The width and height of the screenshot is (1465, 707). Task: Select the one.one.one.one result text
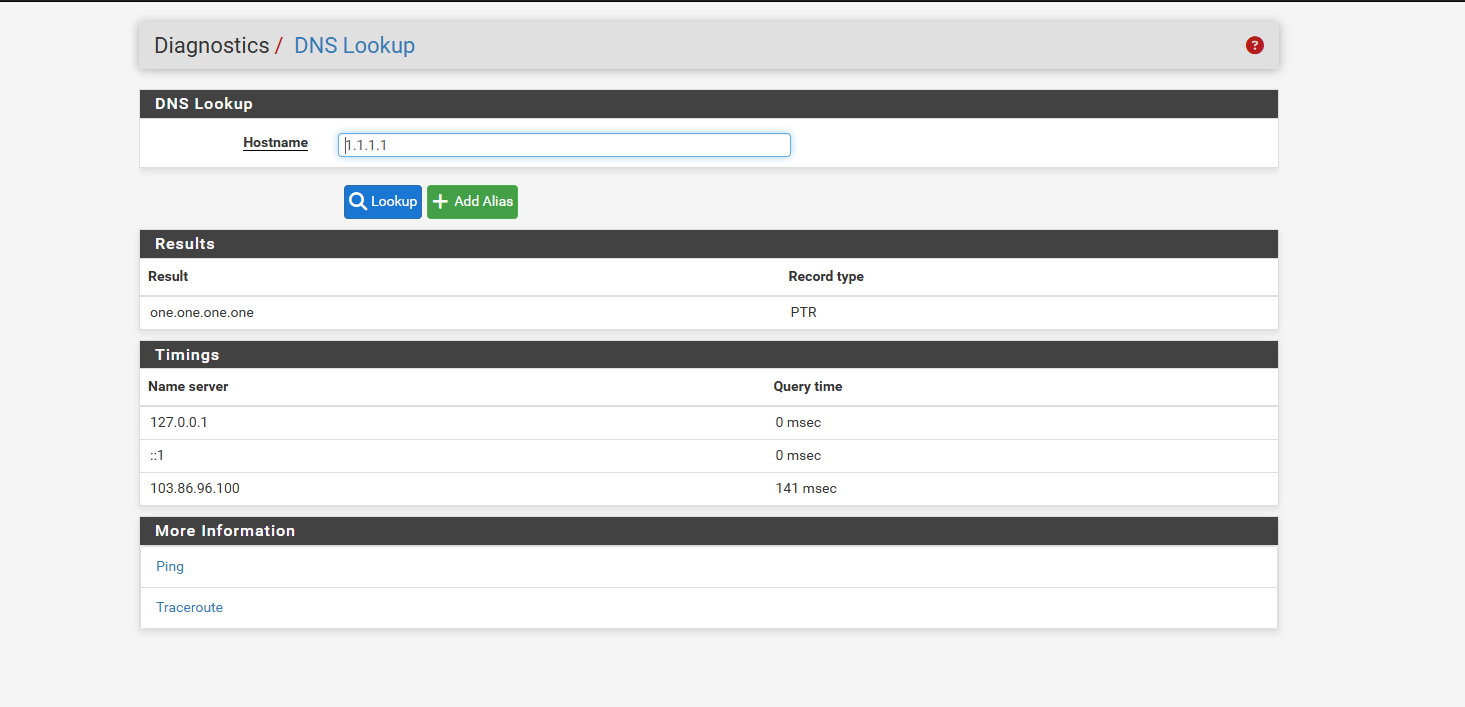point(202,312)
